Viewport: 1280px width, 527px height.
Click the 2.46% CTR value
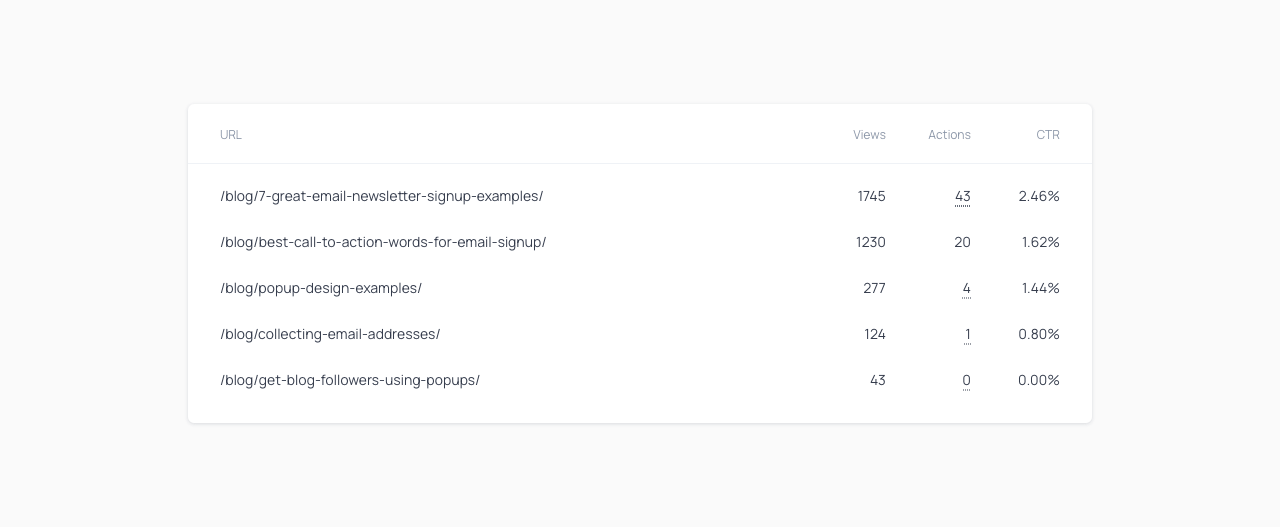(1038, 196)
